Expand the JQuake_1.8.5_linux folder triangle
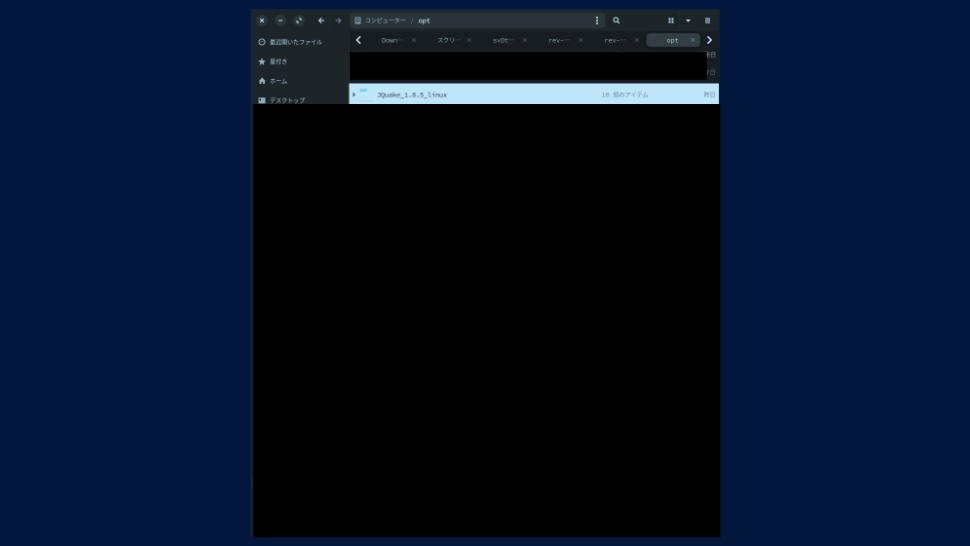Screen dimensions: 970x546 click(354, 95)
